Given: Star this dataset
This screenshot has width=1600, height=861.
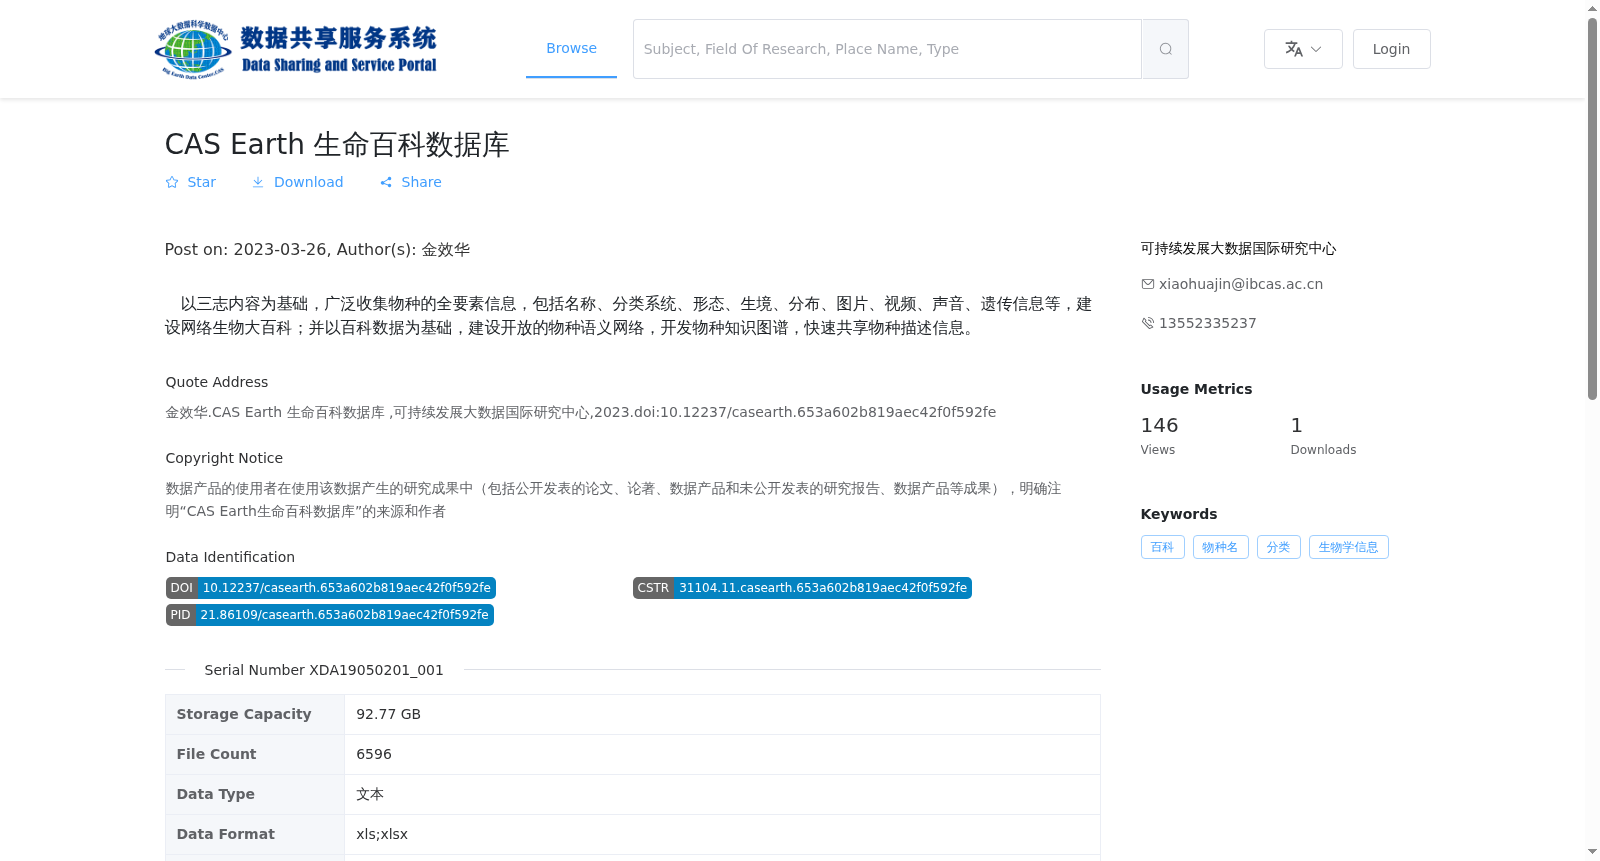Looking at the screenshot, I should [x=191, y=182].
